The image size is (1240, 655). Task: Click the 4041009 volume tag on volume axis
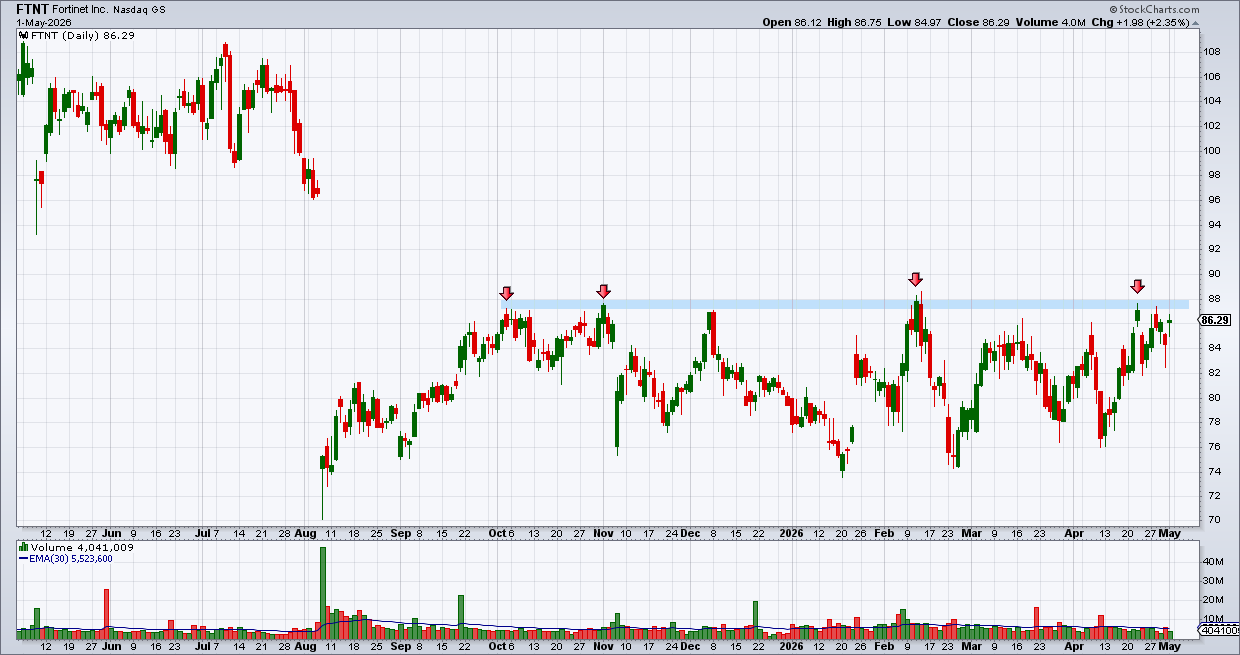[1218, 631]
